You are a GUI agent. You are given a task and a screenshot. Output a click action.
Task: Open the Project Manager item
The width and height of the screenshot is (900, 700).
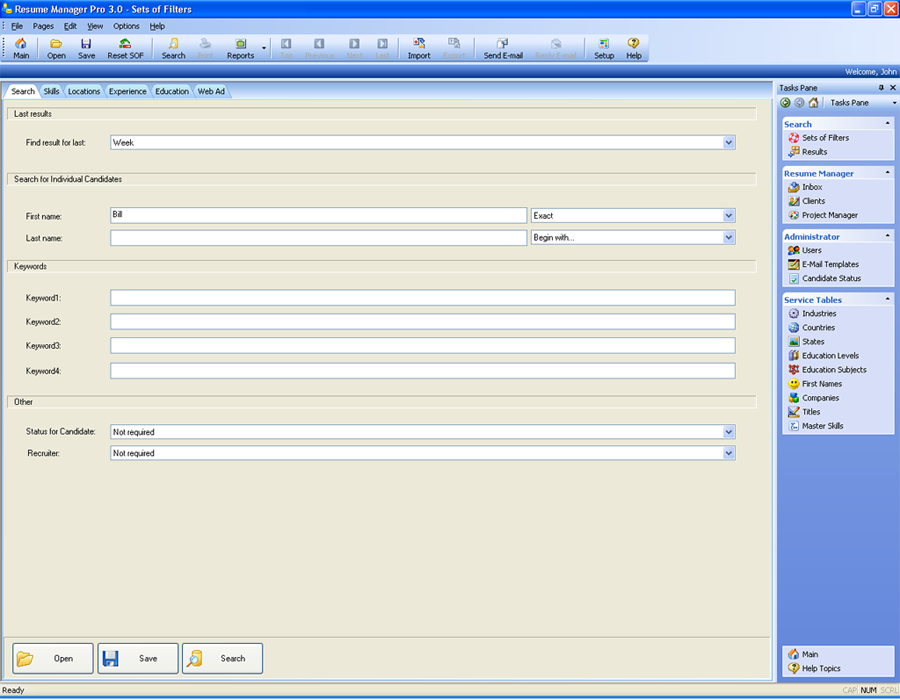[823, 215]
